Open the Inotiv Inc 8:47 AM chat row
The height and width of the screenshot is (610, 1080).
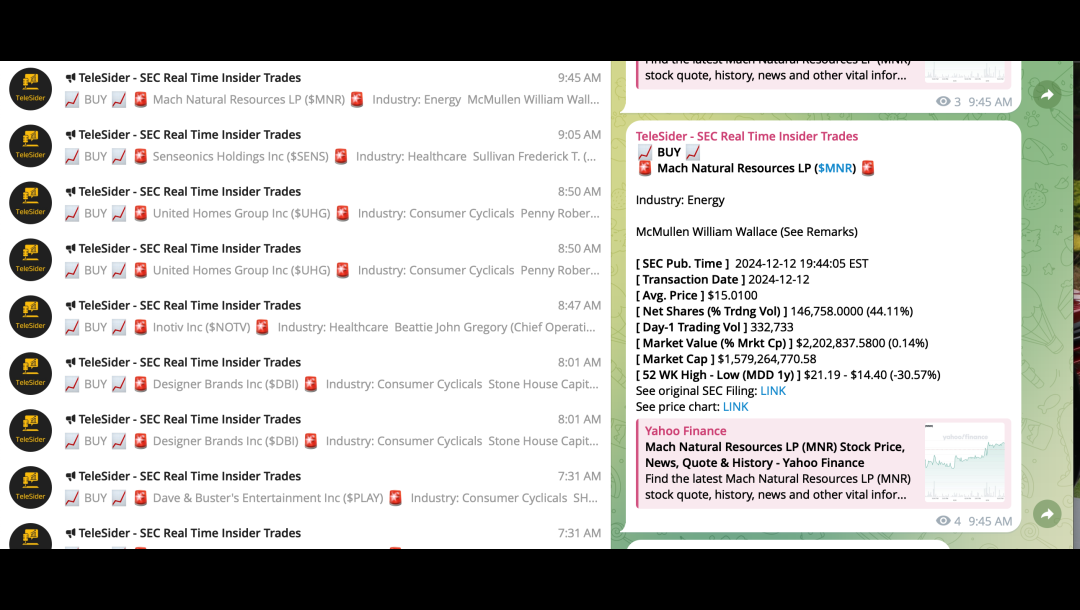pyautogui.click(x=305, y=317)
